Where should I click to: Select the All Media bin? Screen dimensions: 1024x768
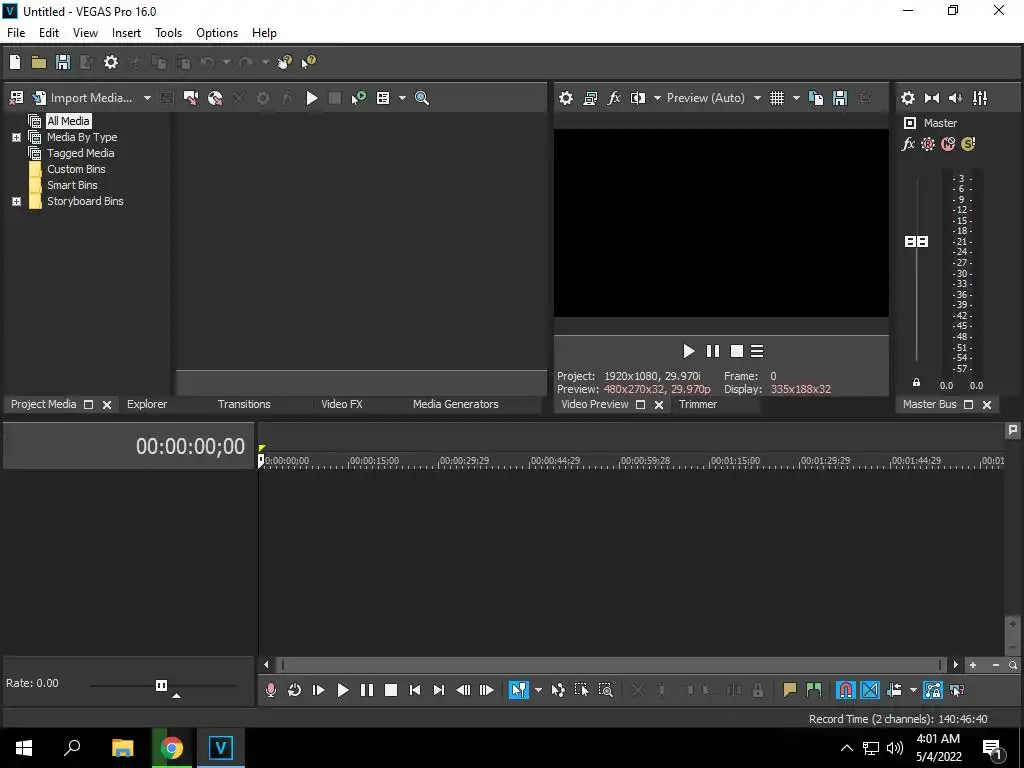(68, 121)
